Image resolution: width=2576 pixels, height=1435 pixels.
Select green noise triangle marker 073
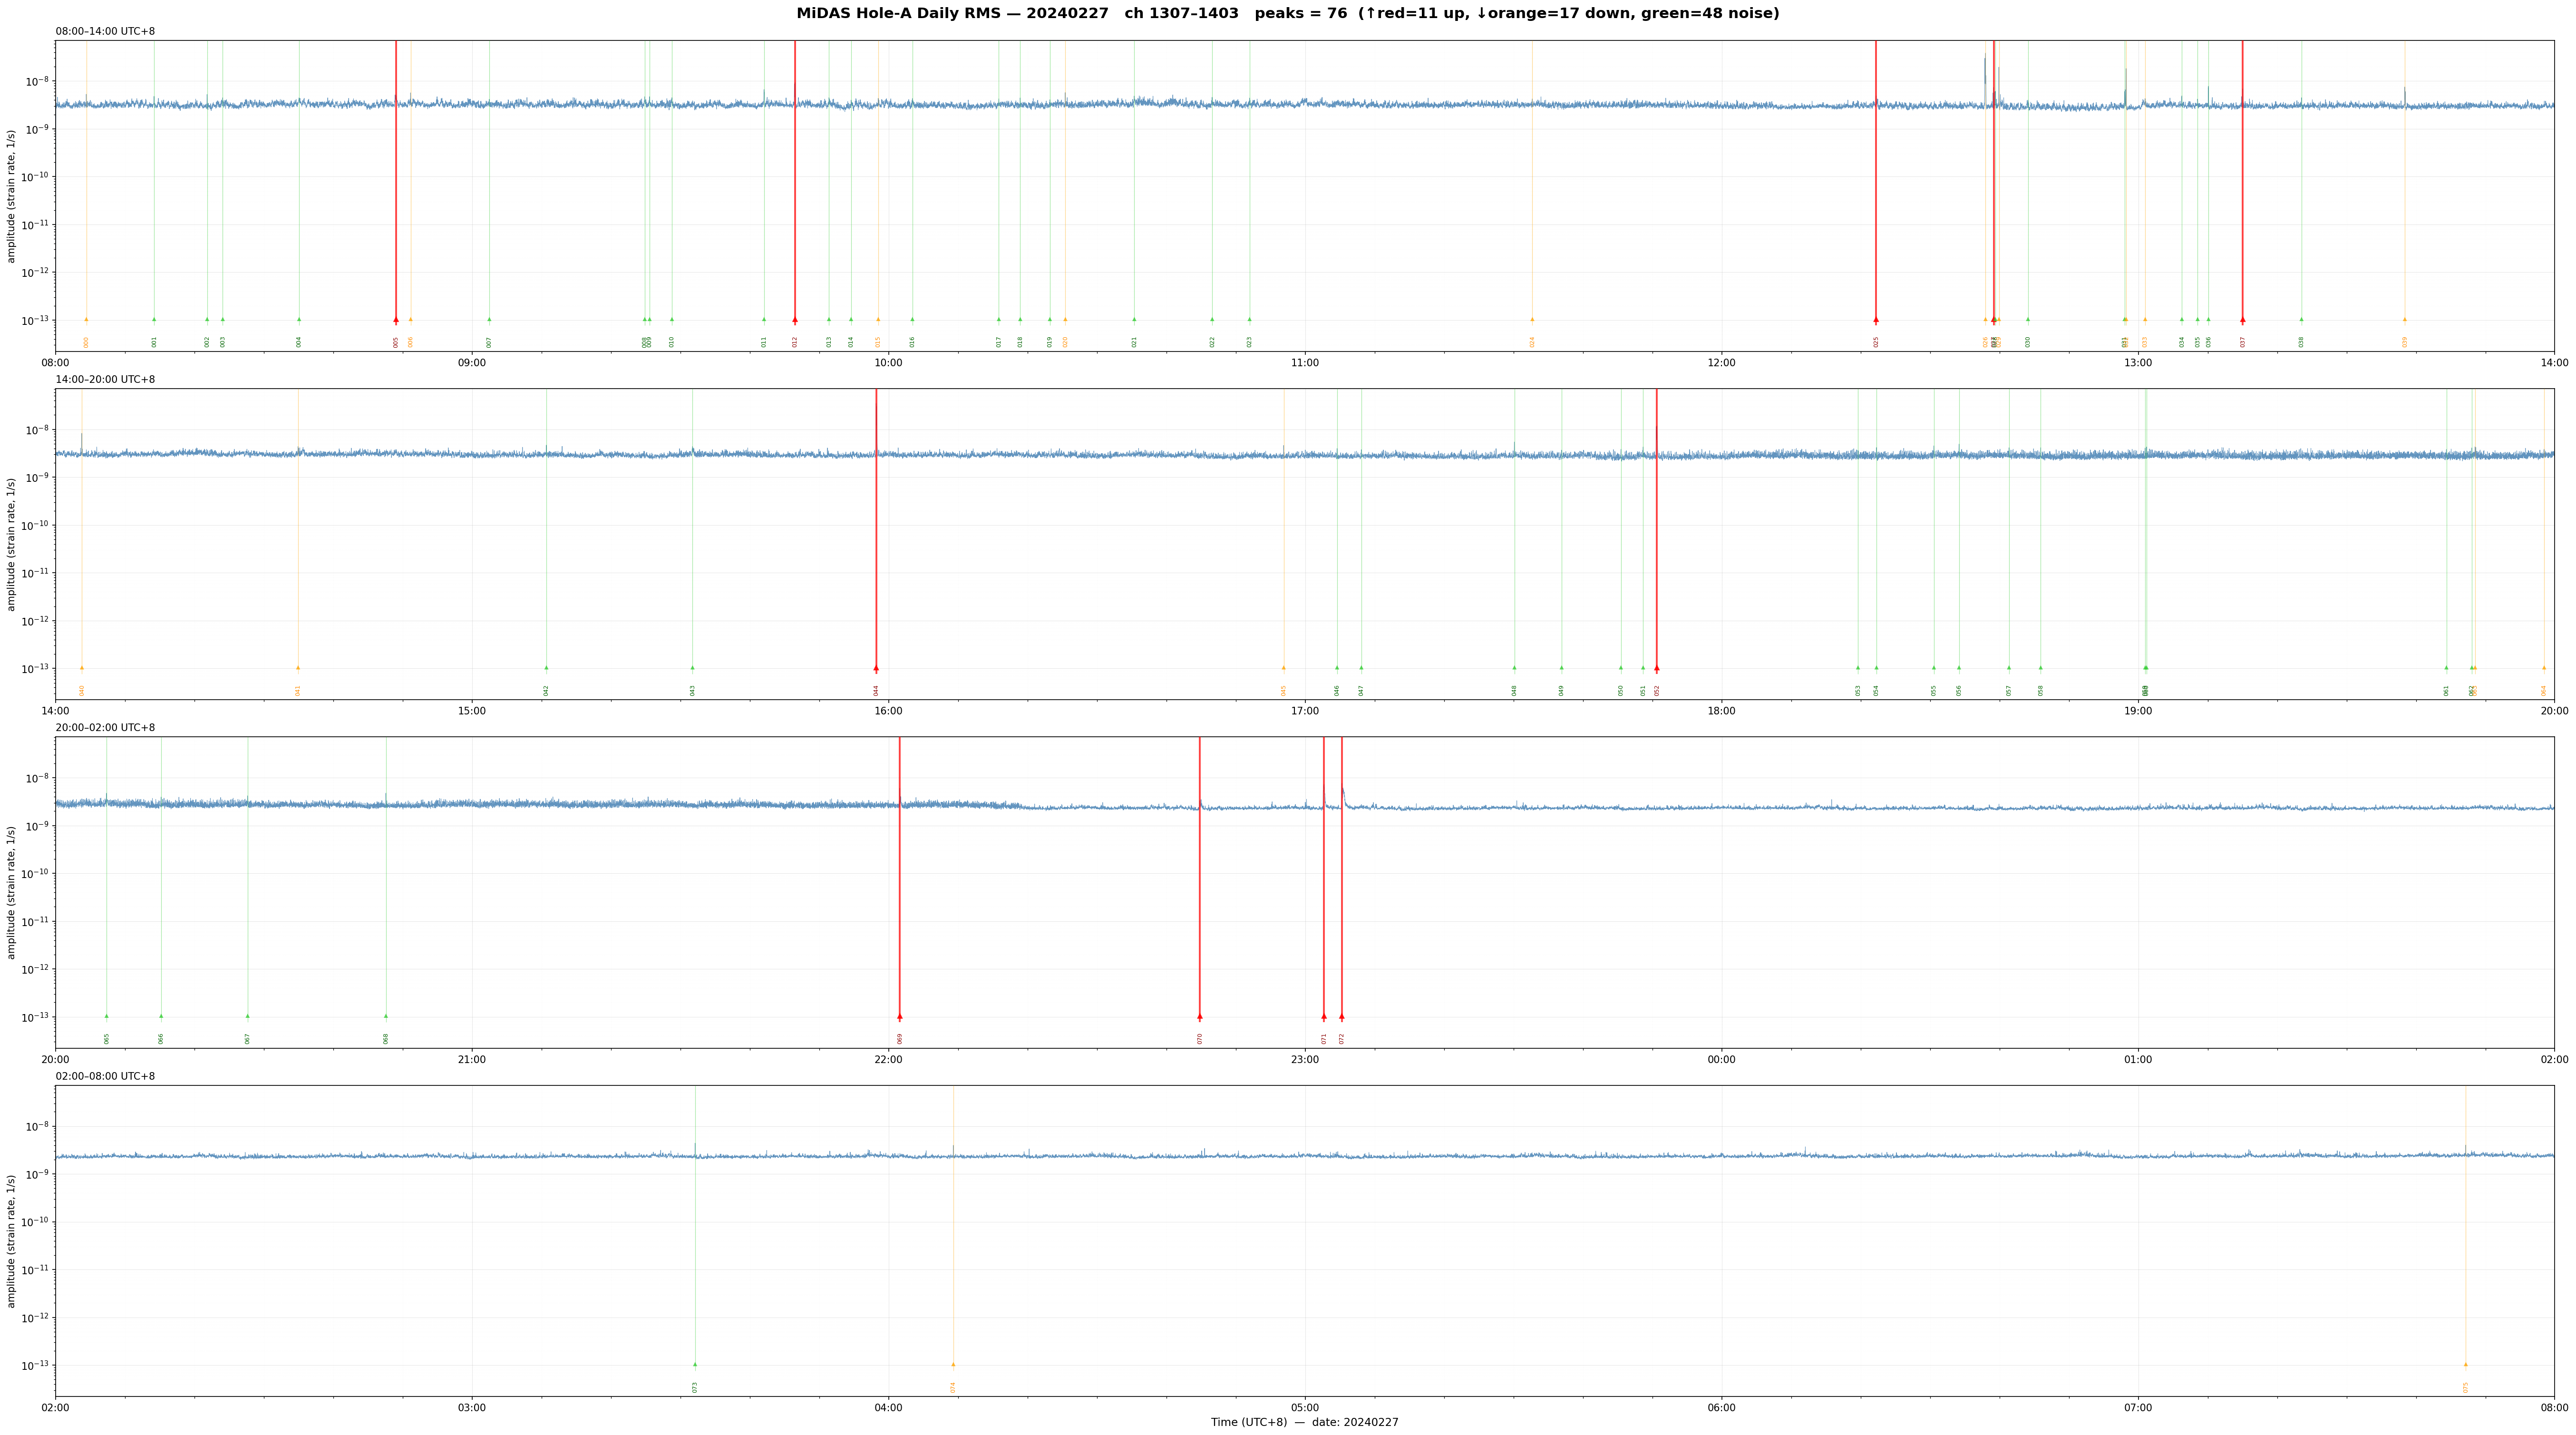point(695,1365)
